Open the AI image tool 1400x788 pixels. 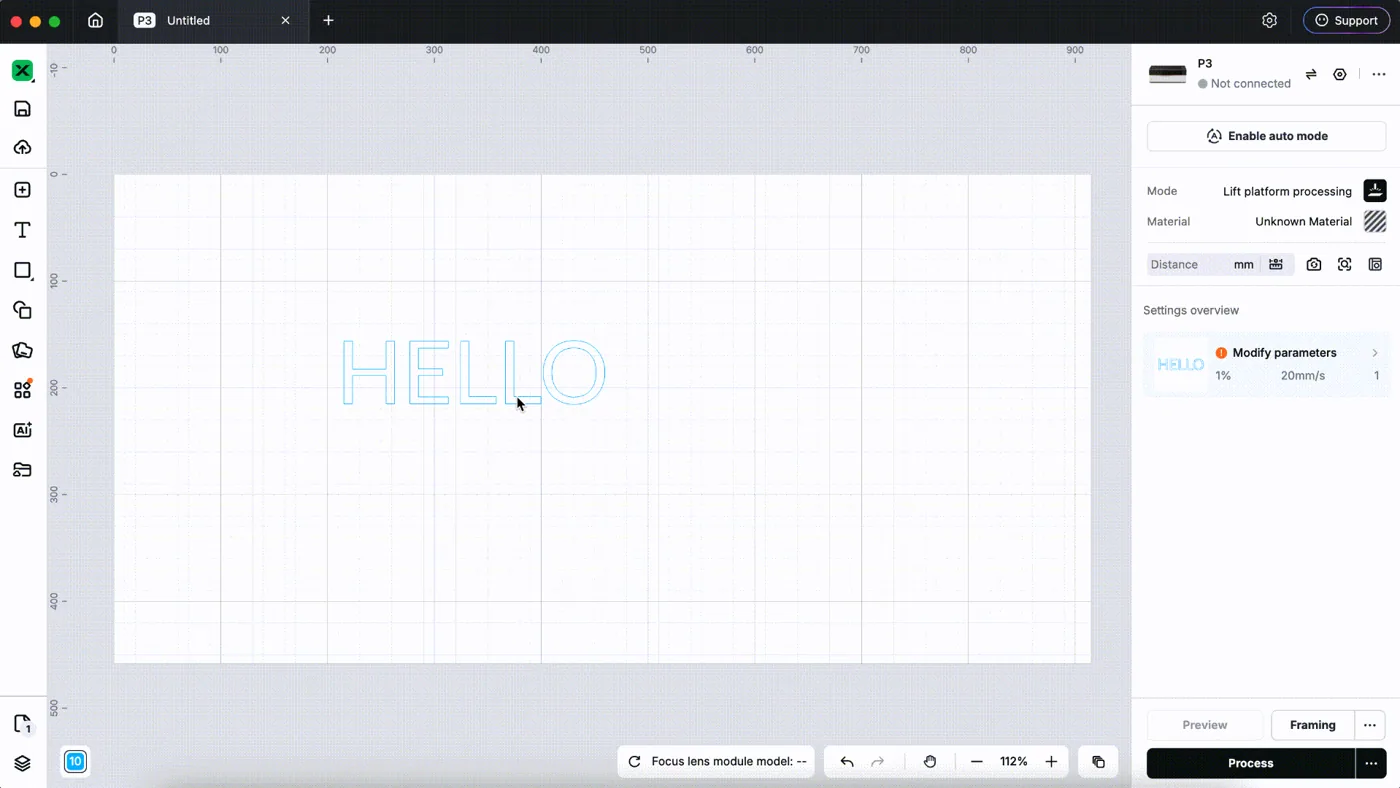(22, 430)
